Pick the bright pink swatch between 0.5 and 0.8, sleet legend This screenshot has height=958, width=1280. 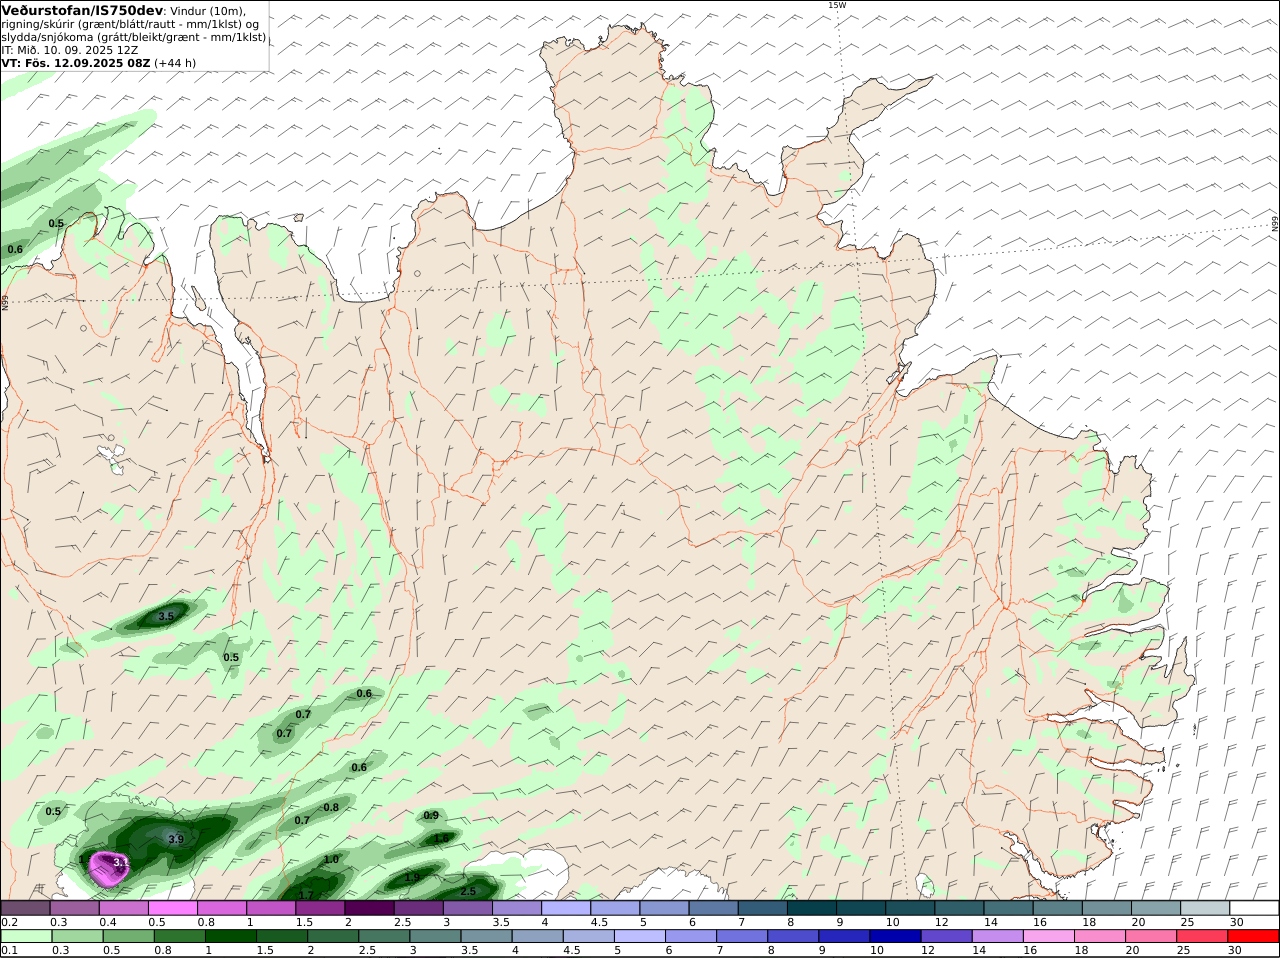pyautogui.click(x=172, y=908)
